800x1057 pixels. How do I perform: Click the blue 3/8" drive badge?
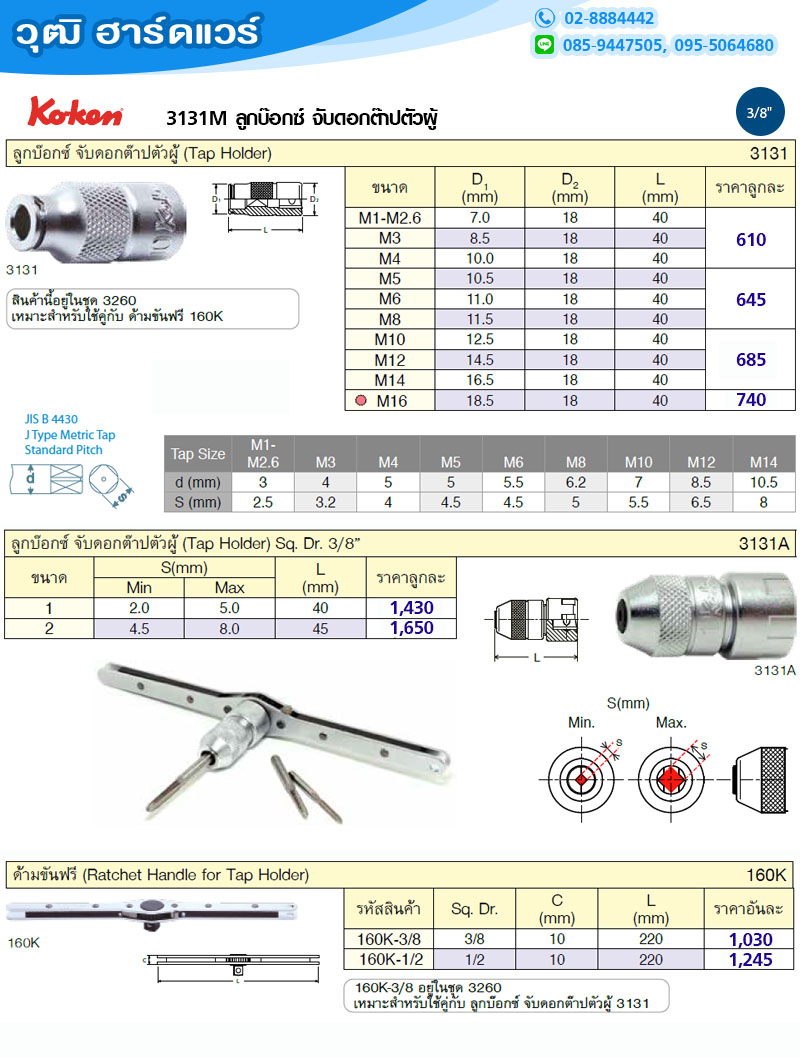[x=760, y=112]
